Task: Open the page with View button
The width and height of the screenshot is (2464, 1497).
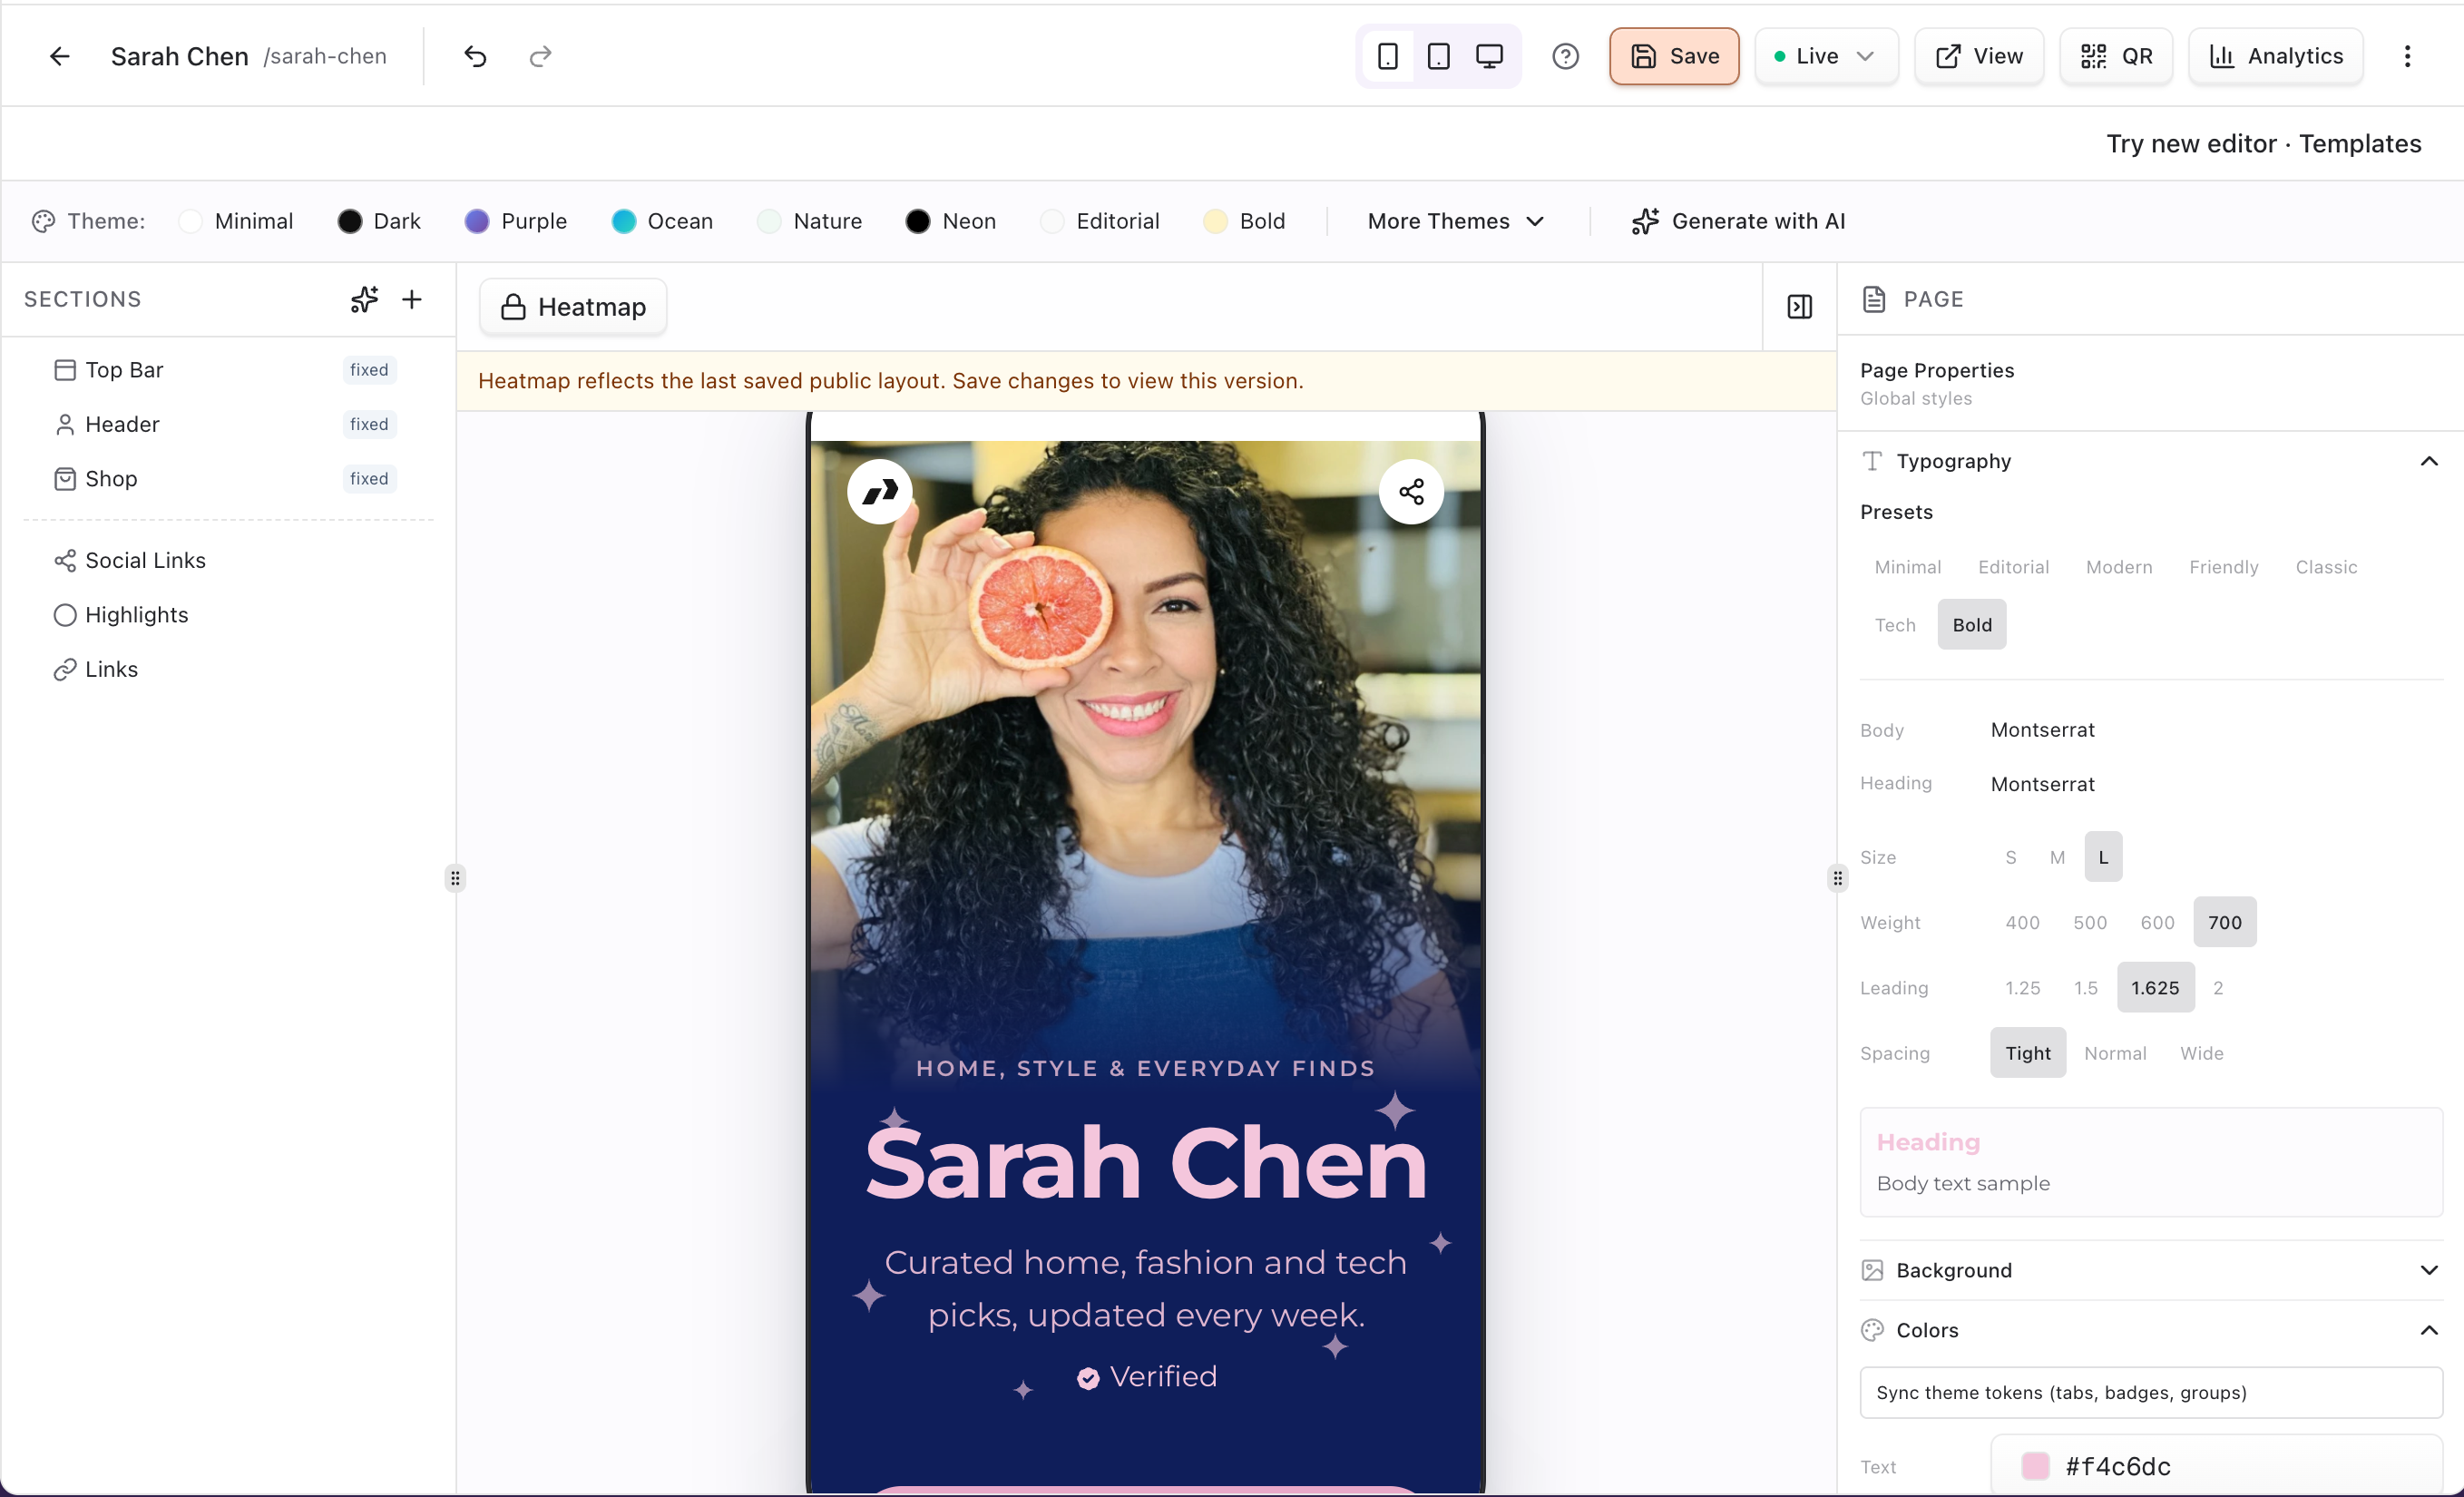Action: [1978, 56]
